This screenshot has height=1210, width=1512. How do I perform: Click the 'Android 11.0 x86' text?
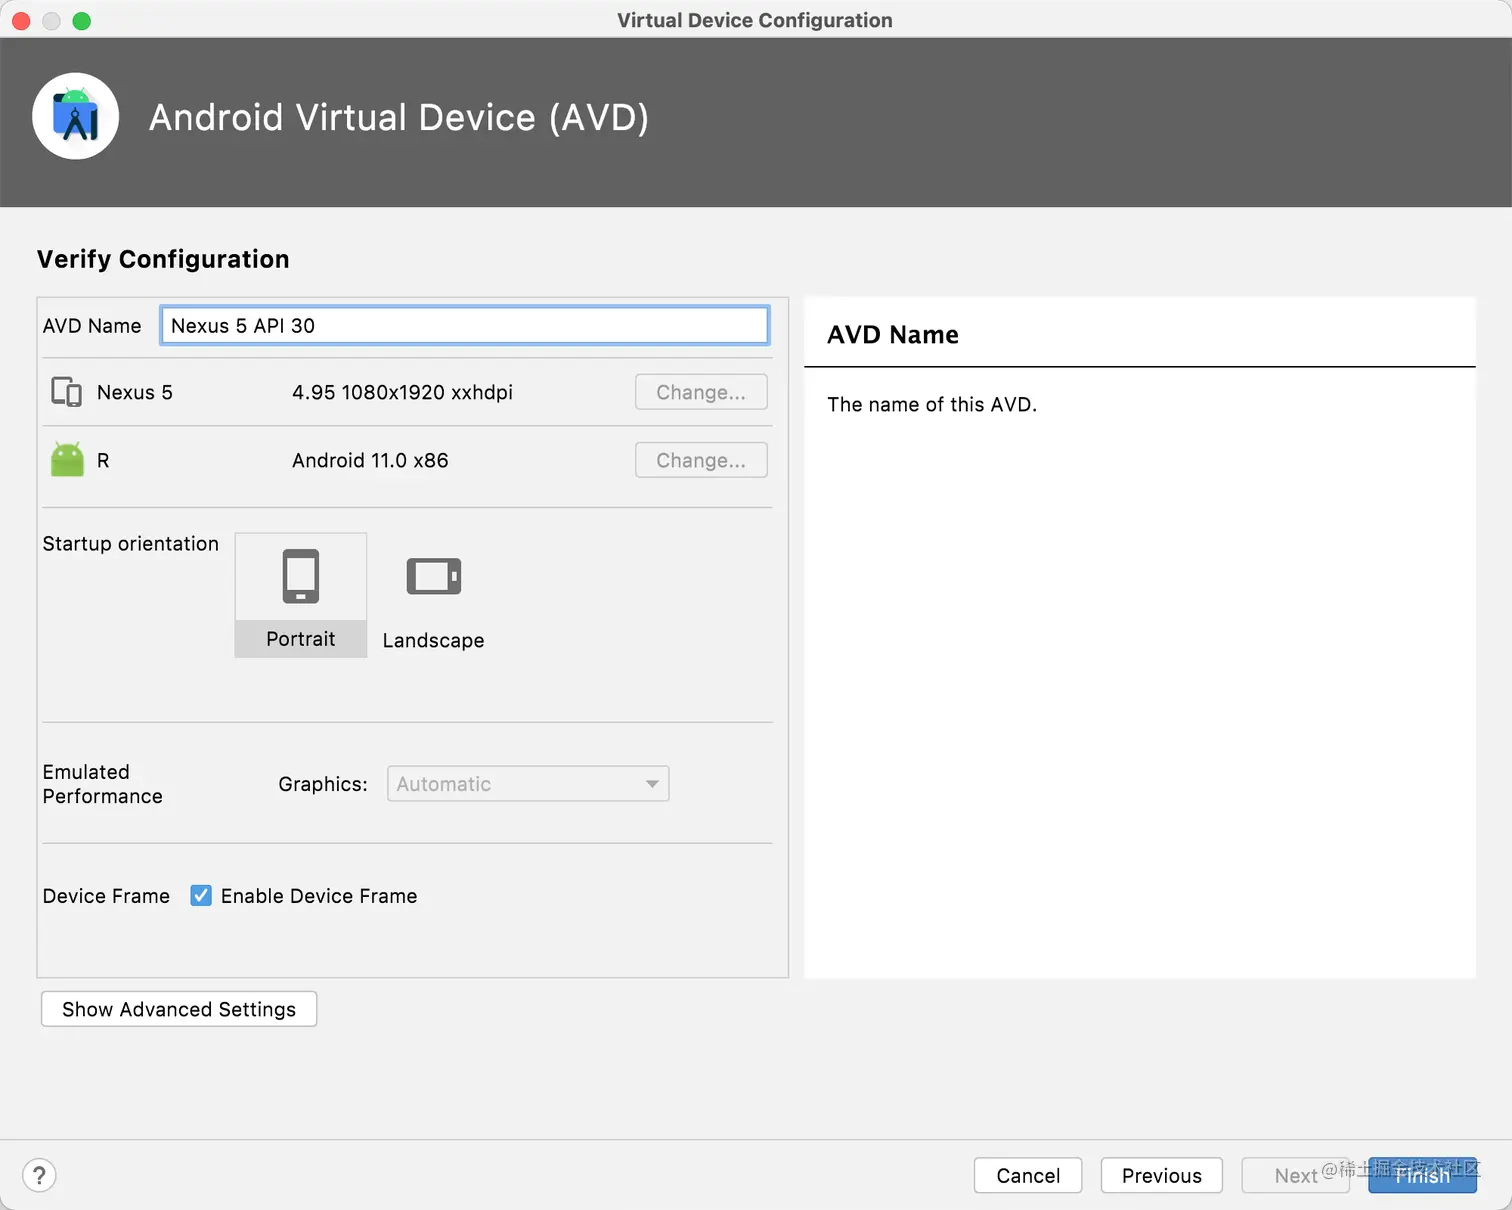[370, 460]
